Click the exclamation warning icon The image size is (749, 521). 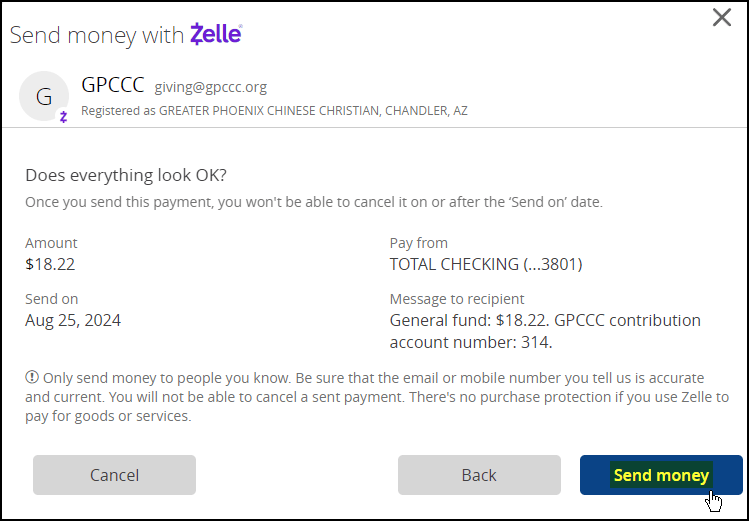point(32,377)
